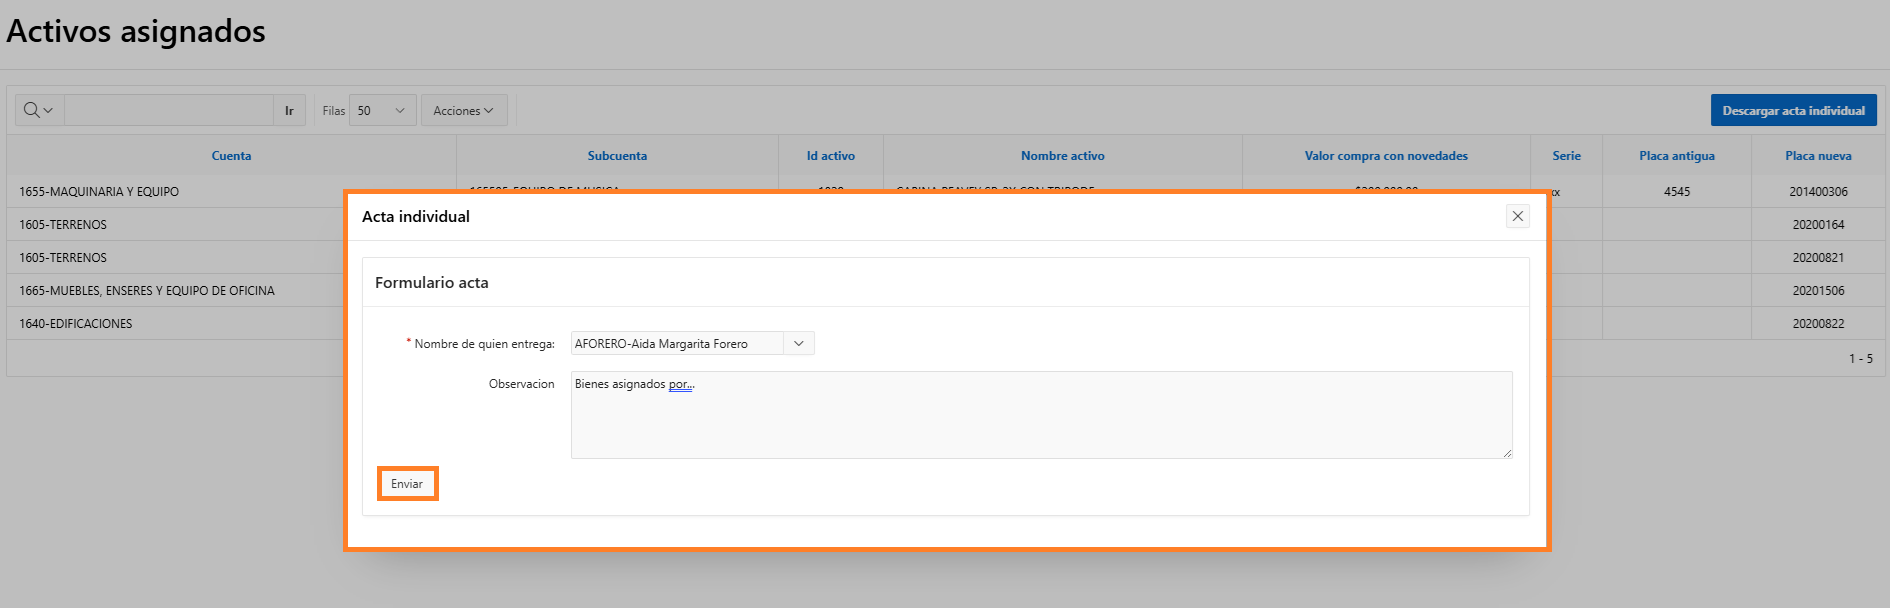Click the Id activo column header
The width and height of the screenshot is (1890, 608).
831,156
